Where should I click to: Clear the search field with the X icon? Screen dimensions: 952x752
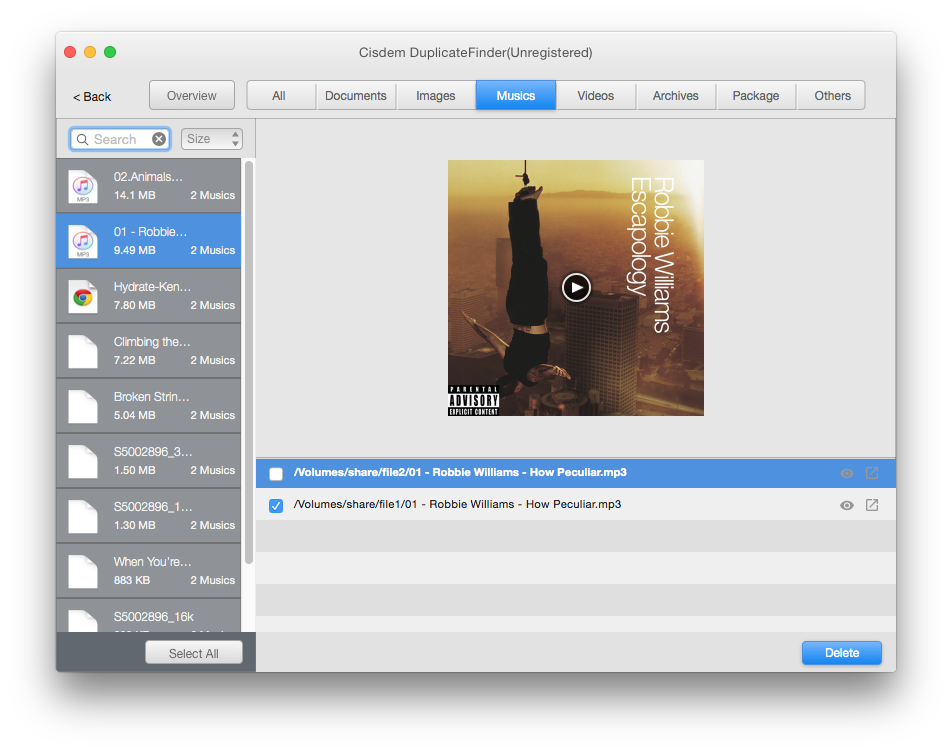(159, 139)
